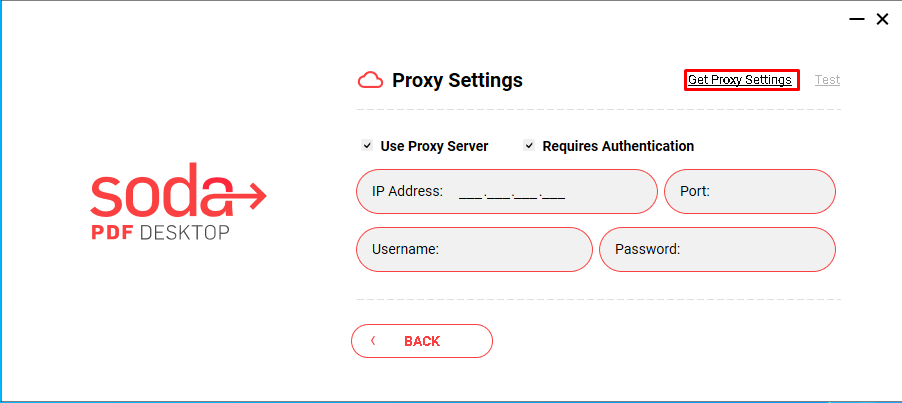
Task: Select the last octet of IP Address
Action: point(553,193)
